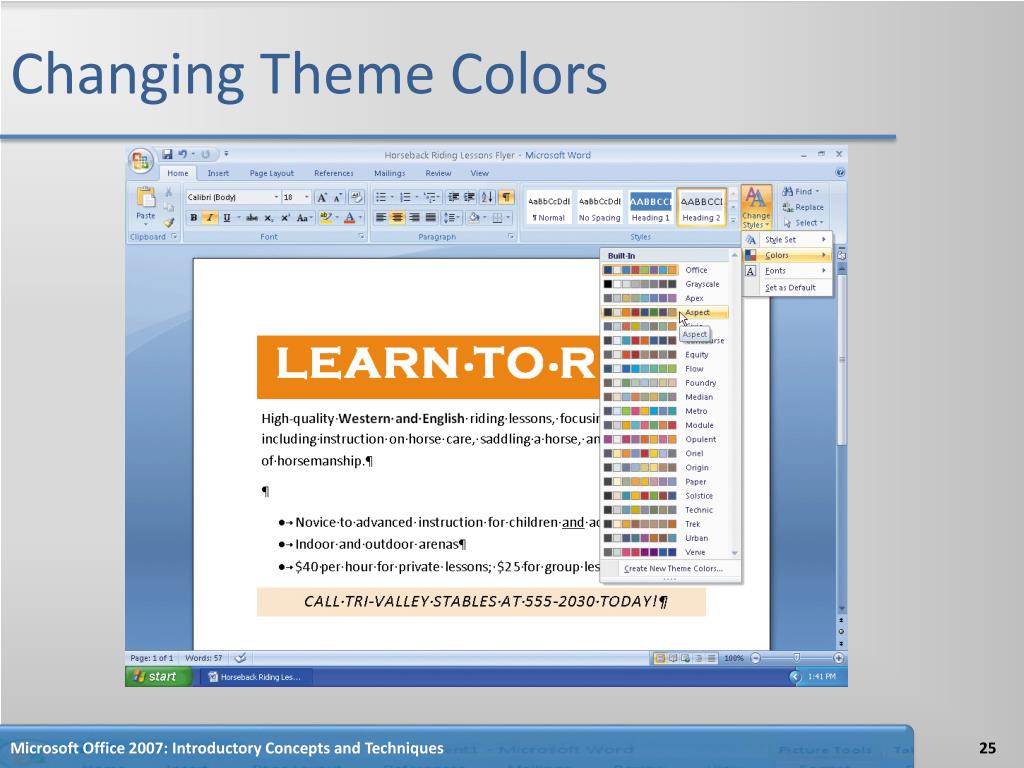Choose Fonts from Change Styles menu
Image resolution: width=1024 pixels, height=768 pixels.
[x=787, y=270]
